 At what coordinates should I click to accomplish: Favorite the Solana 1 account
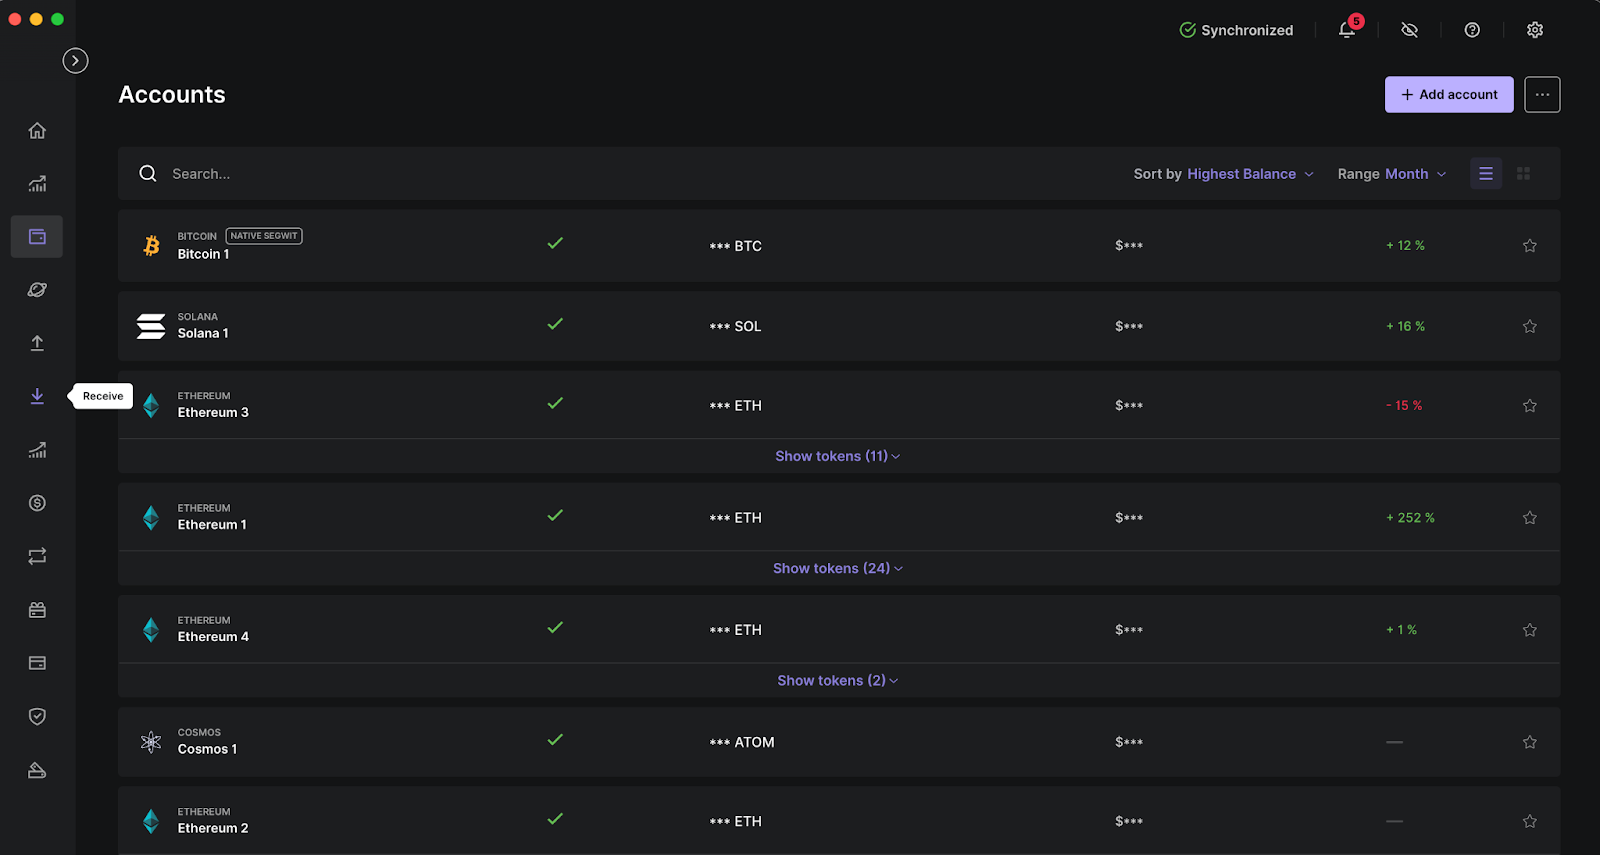click(1529, 327)
